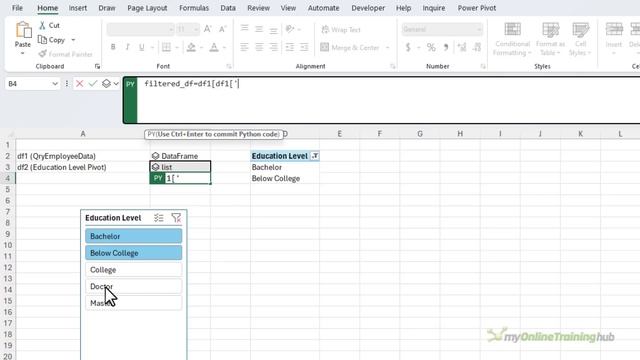Click Merge & Center button
Screen dimensions: 640x360
pyautogui.click(x=350, y=47)
